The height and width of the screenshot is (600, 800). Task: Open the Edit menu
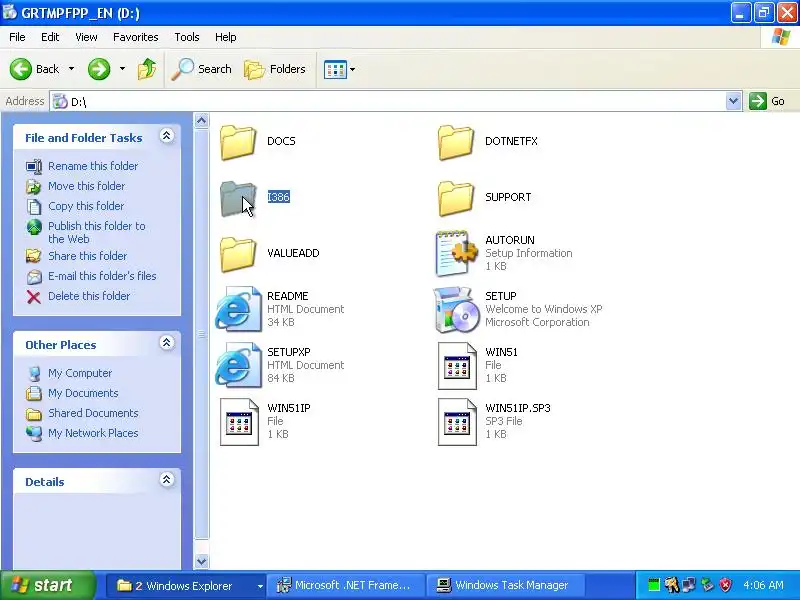tap(50, 37)
